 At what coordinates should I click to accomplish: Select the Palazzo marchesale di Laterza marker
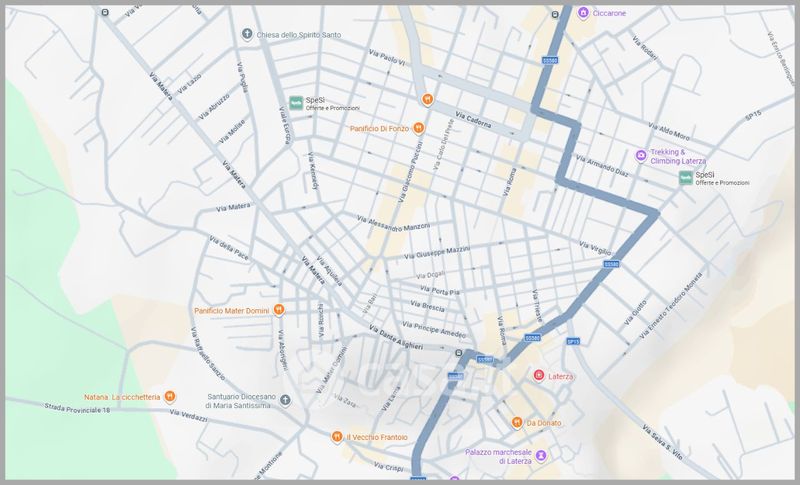541,456
